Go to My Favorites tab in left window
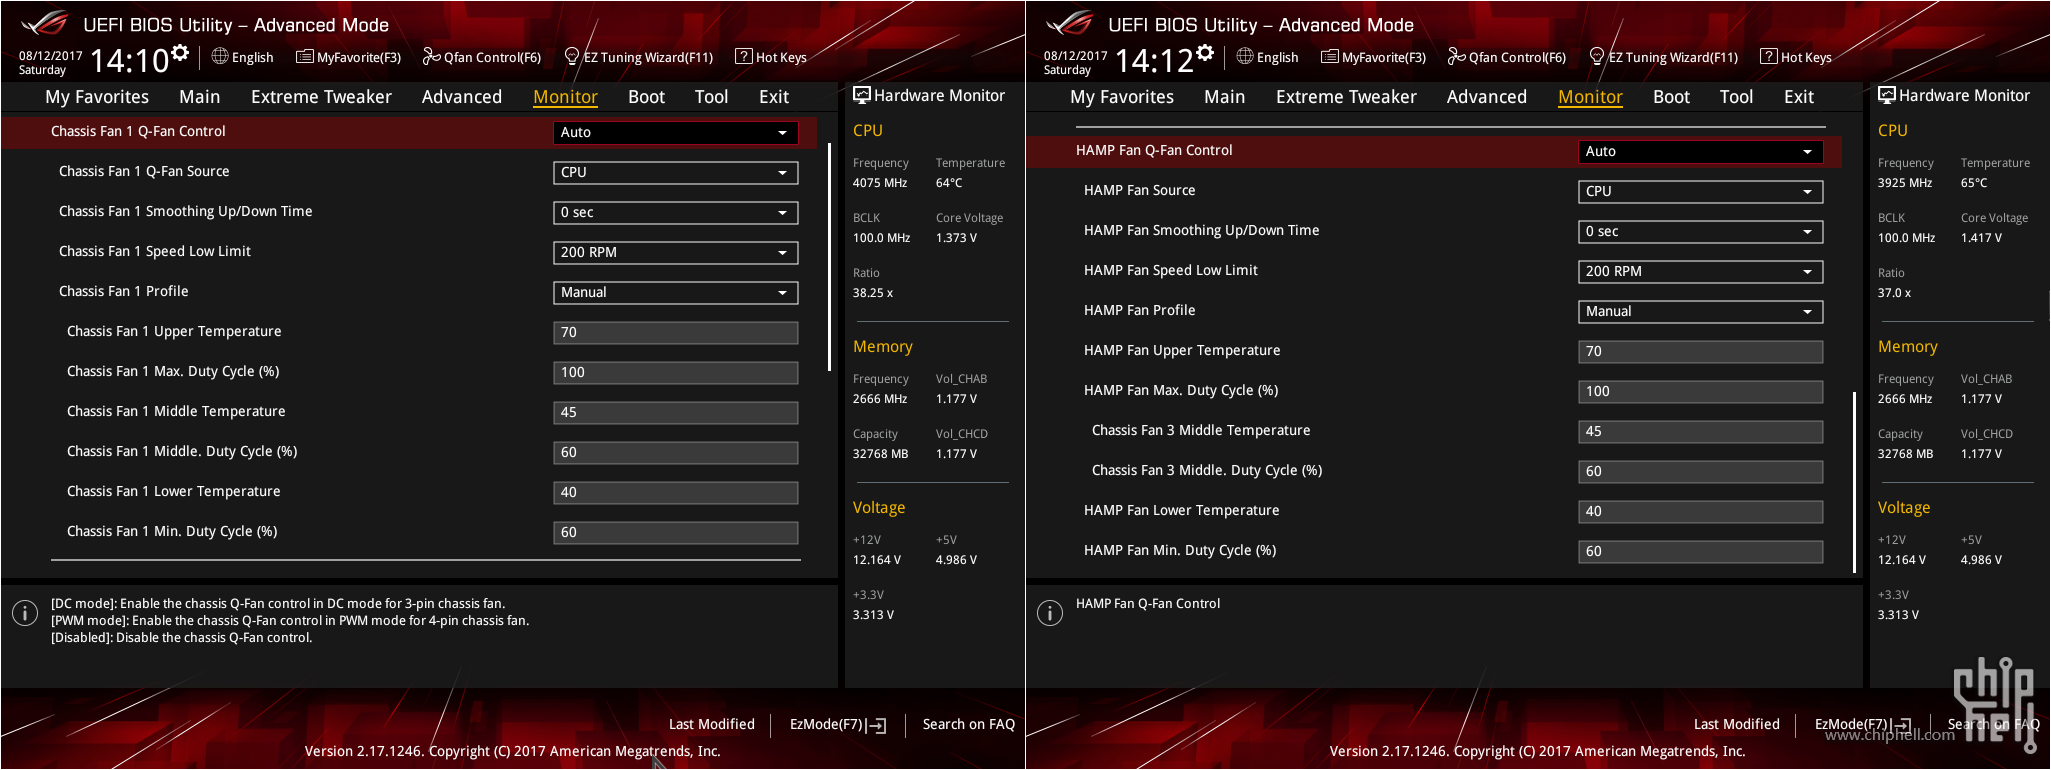This screenshot has width=2051, height=770. point(97,97)
